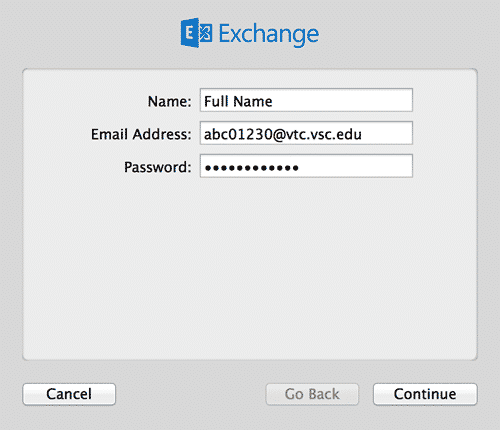
Task: Click blank space after Full Name text
Action: pyautogui.click(x=342, y=100)
